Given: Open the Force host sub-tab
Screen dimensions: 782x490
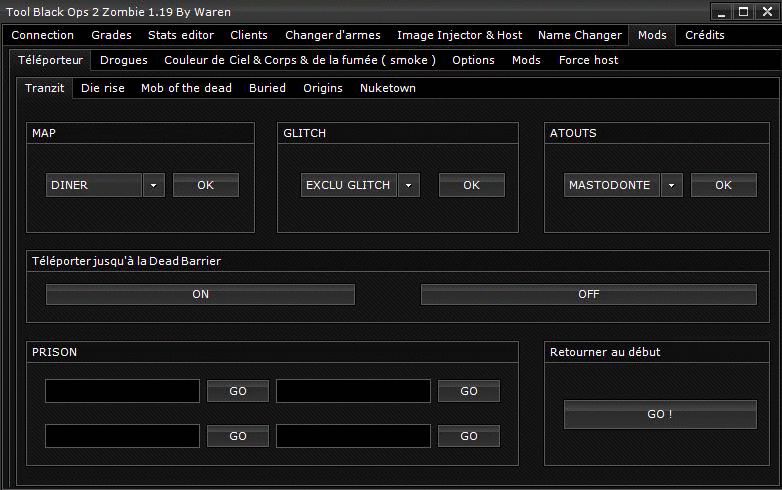Looking at the screenshot, I should tap(588, 60).
